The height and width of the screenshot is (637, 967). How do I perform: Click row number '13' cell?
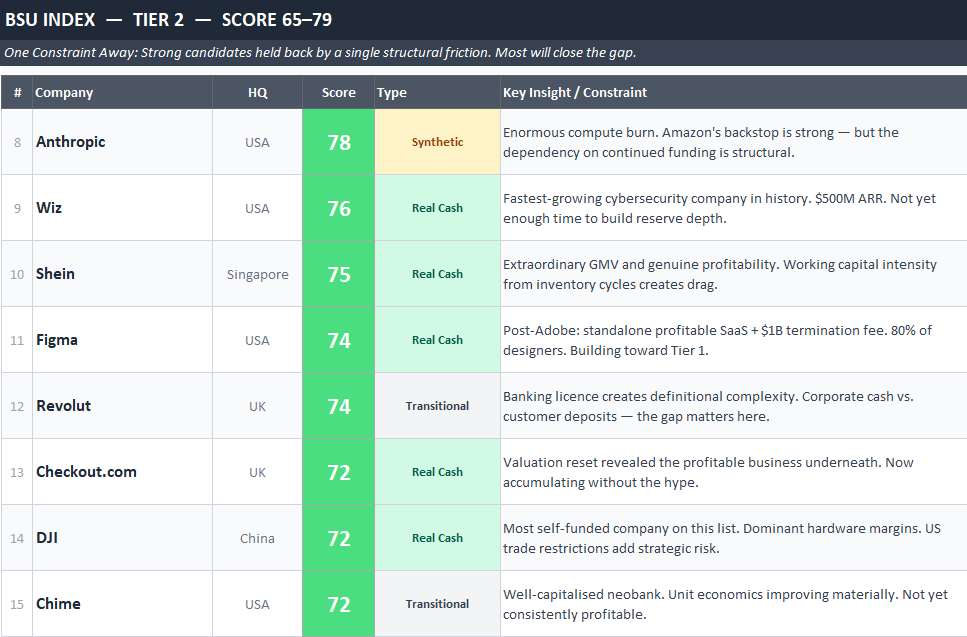tap(17, 472)
